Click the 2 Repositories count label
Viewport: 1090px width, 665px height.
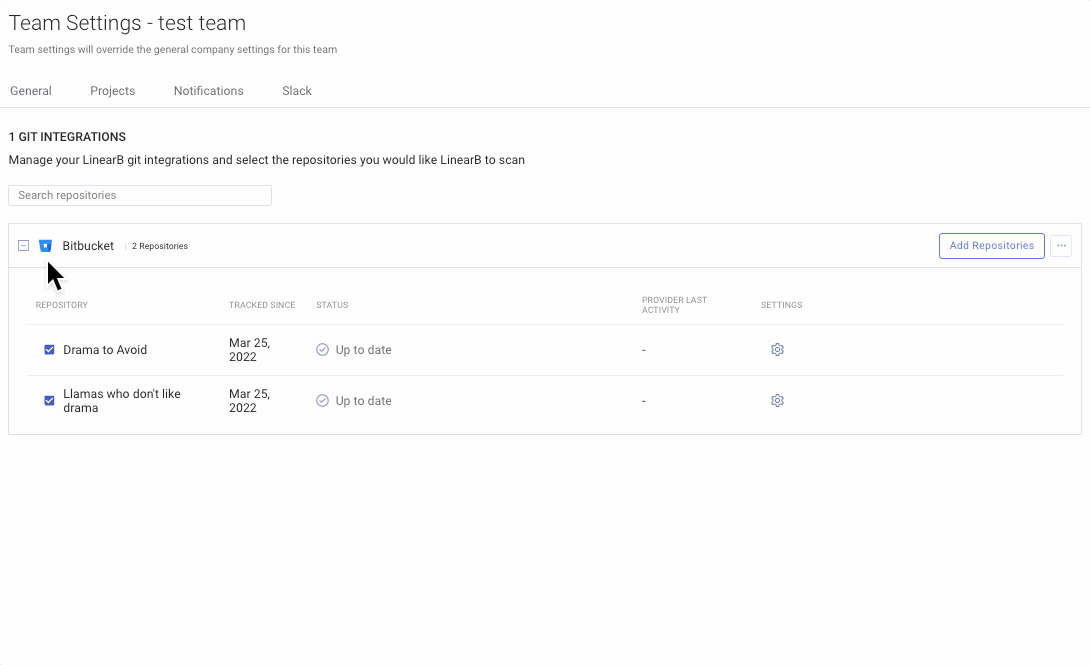coord(160,246)
